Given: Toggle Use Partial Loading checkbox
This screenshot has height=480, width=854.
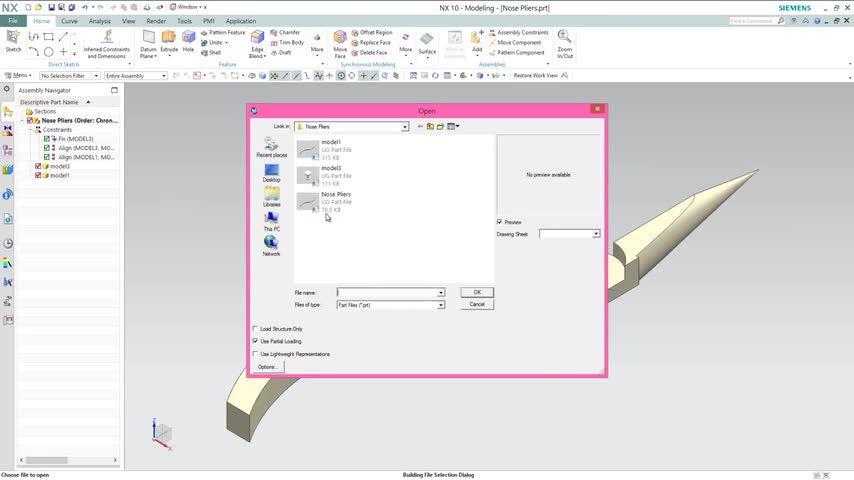Looking at the screenshot, I should 255,341.
